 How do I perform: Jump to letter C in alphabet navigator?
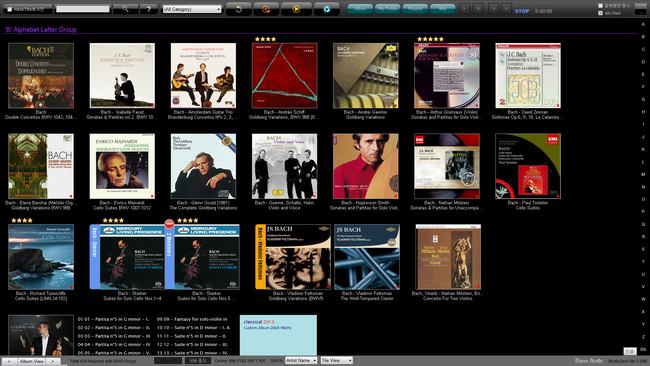point(643,49)
